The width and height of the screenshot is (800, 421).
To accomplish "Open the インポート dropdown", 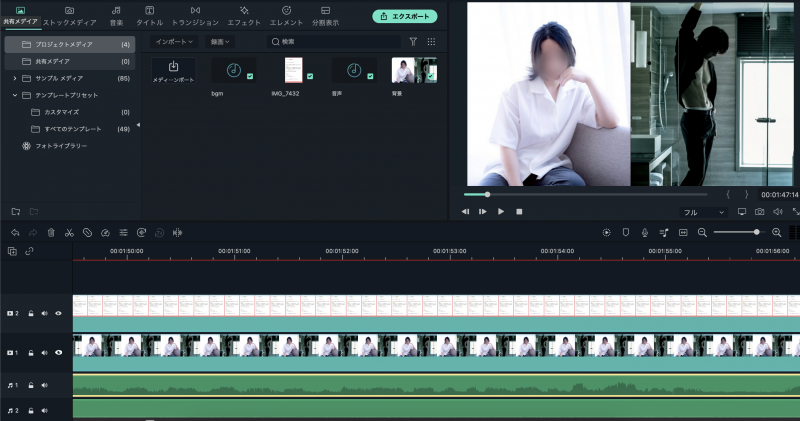I will (x=173, y=42).
